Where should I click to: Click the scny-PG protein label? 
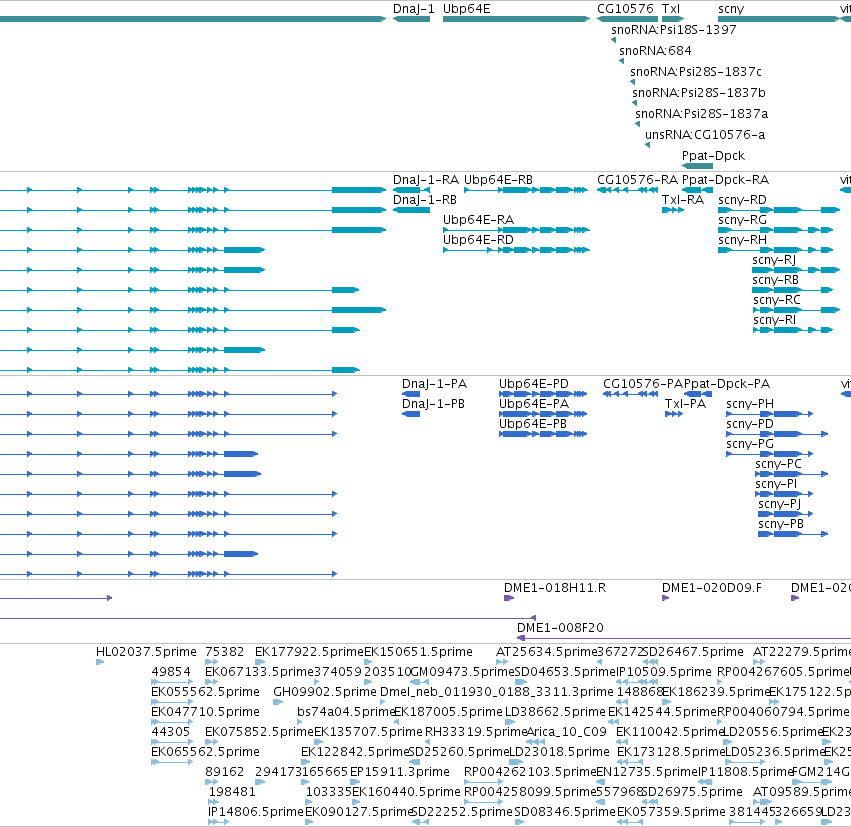point(750,444)
